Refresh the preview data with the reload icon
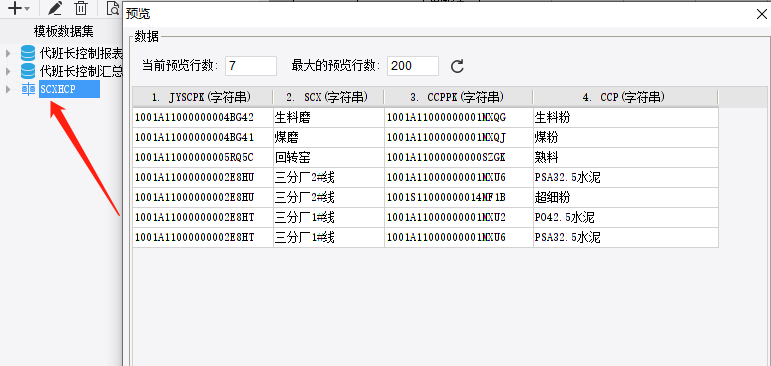The image size is (771, 366). pyautogui.click(x=457, y=66)
